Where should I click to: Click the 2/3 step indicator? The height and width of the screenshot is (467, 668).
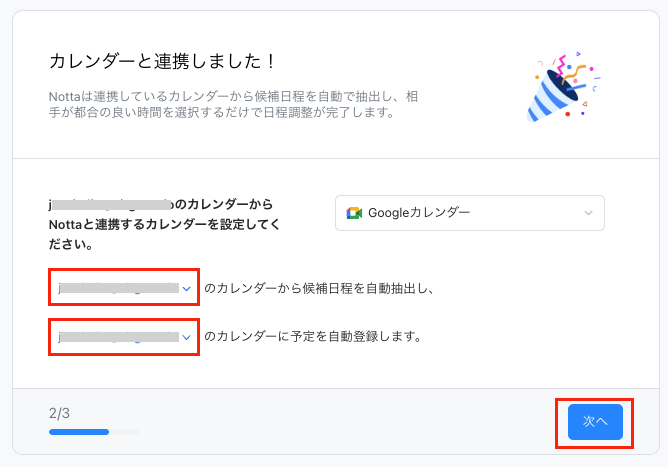click(59, 413)
